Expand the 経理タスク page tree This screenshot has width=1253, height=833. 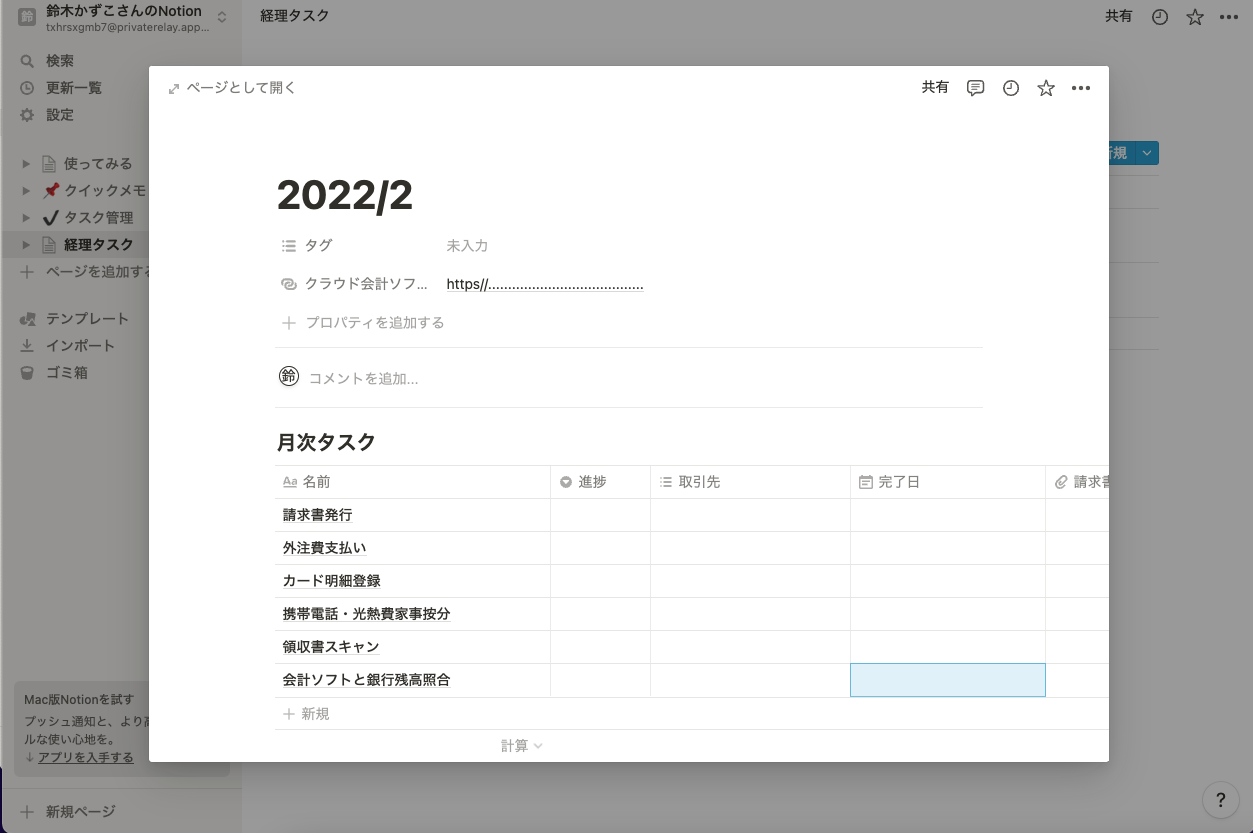coord(27,245)
